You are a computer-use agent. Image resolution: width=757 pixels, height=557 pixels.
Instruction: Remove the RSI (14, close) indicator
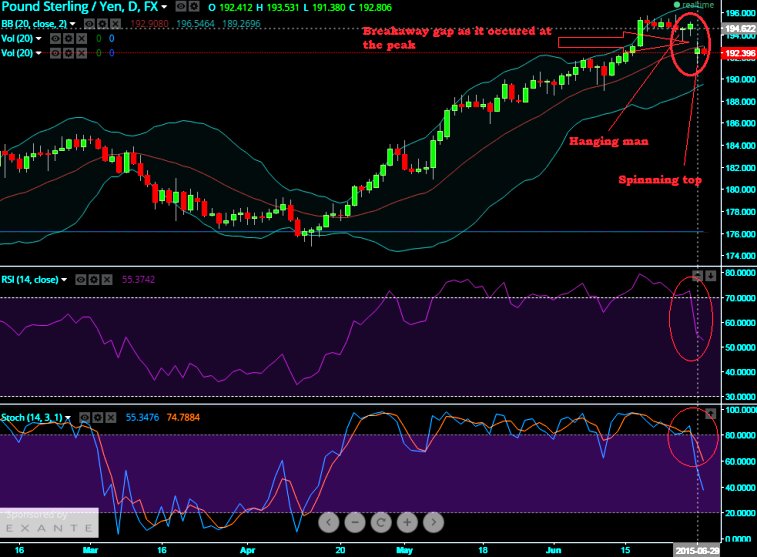[x=107, y=279]
